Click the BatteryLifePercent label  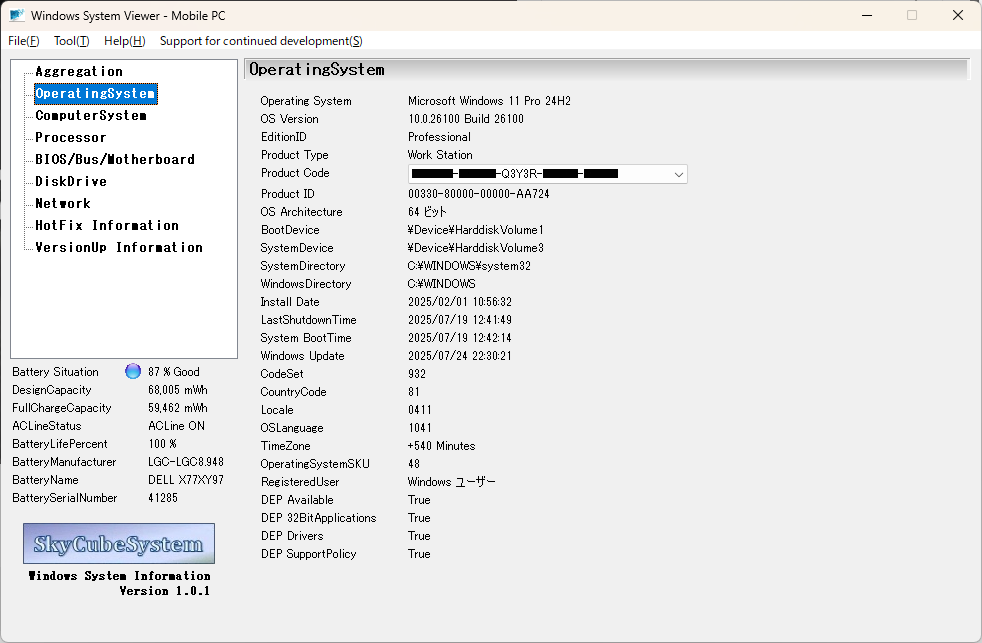(x=59, y=444)
